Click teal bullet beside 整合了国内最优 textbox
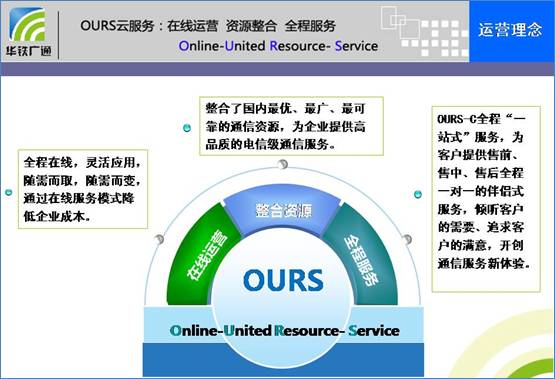 (187, 128)
